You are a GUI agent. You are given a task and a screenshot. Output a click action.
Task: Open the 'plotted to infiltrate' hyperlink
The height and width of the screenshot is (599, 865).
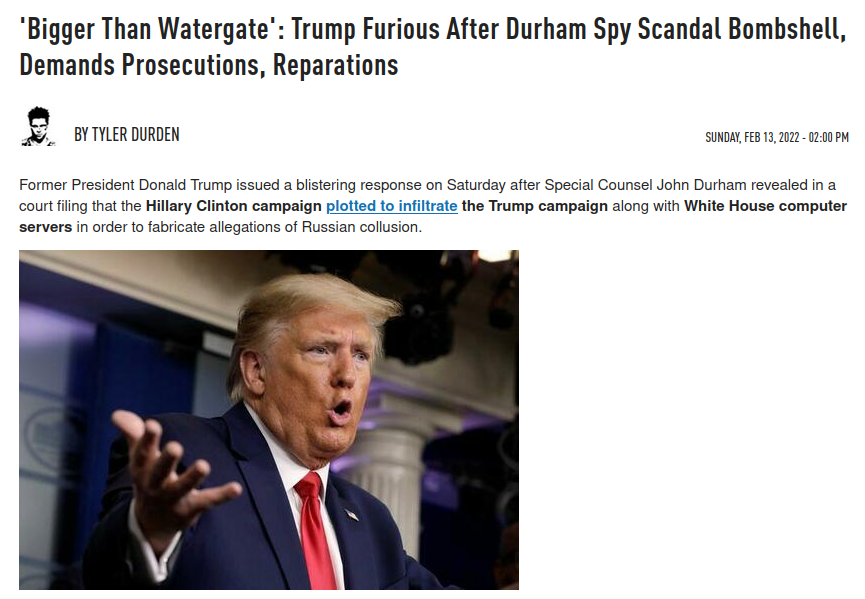(x=392, y=206)
